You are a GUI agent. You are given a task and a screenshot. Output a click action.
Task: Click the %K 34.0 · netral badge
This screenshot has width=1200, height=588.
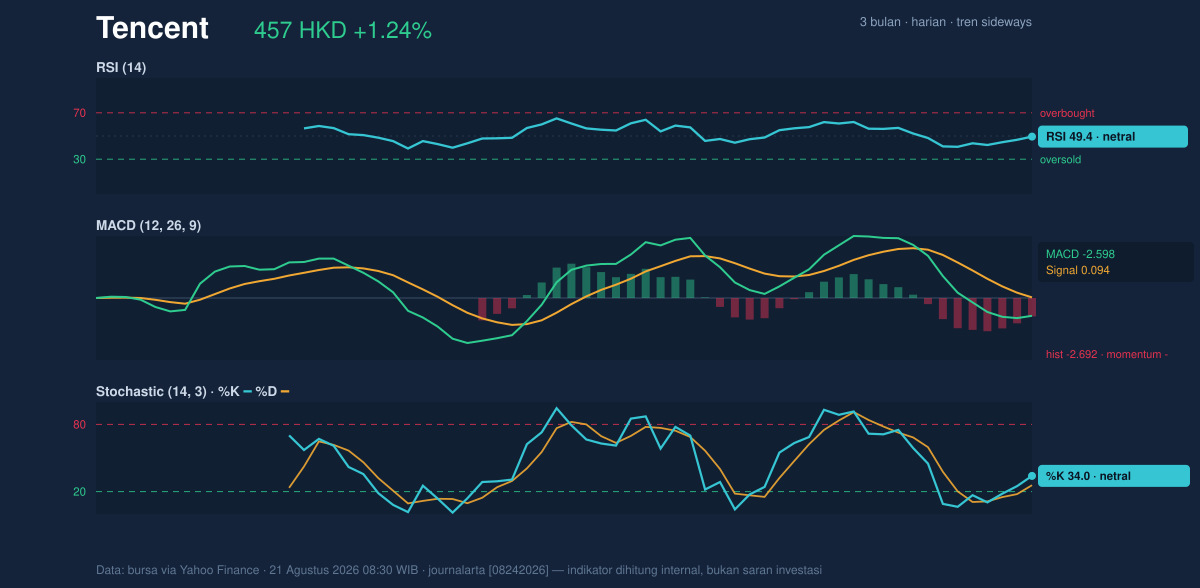pos(1113,476)
